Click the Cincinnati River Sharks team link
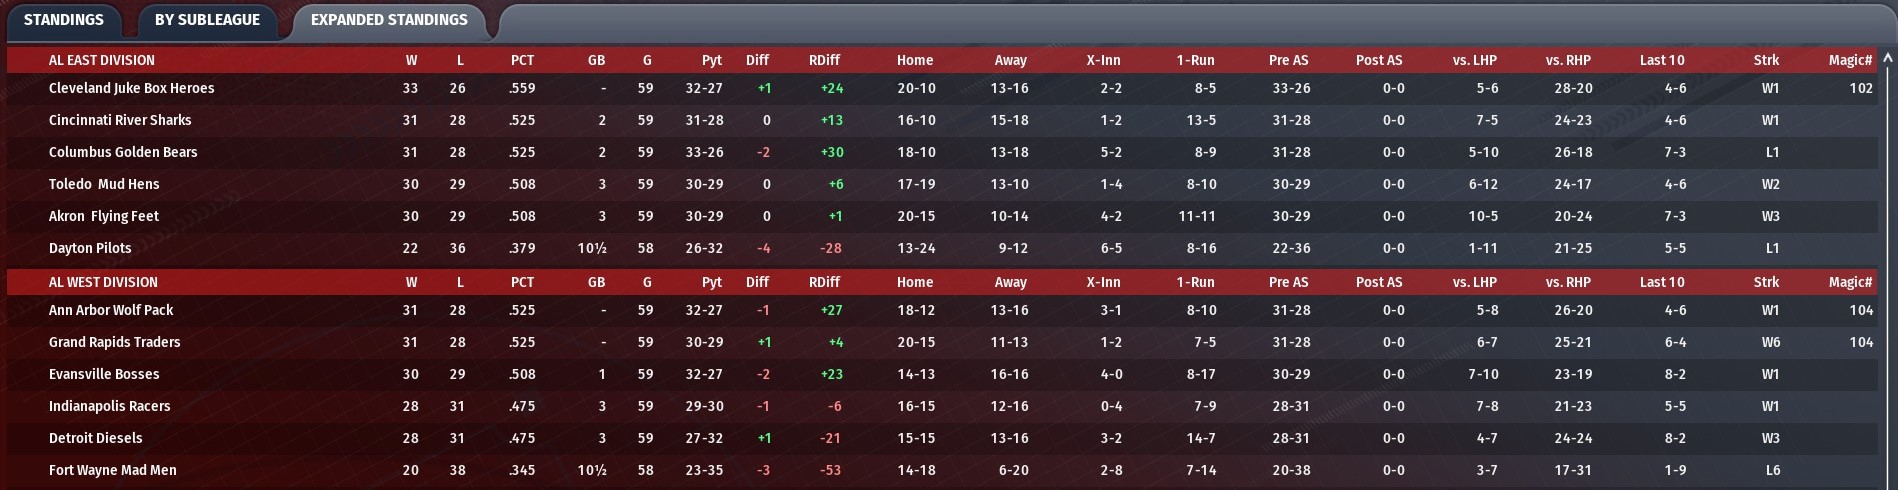 (120, 120)
